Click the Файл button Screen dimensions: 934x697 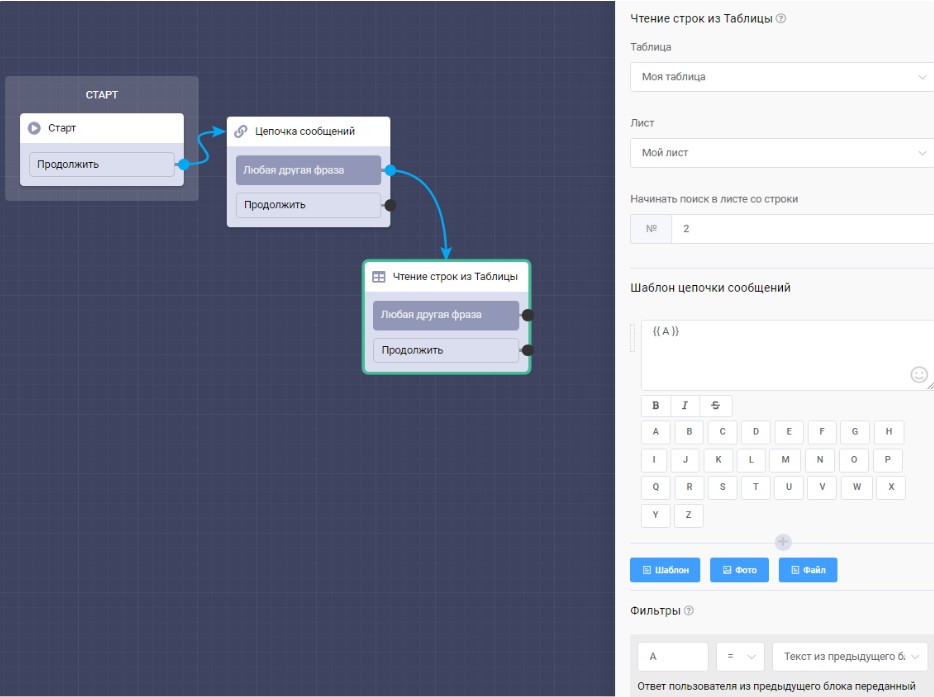point(808,570)
